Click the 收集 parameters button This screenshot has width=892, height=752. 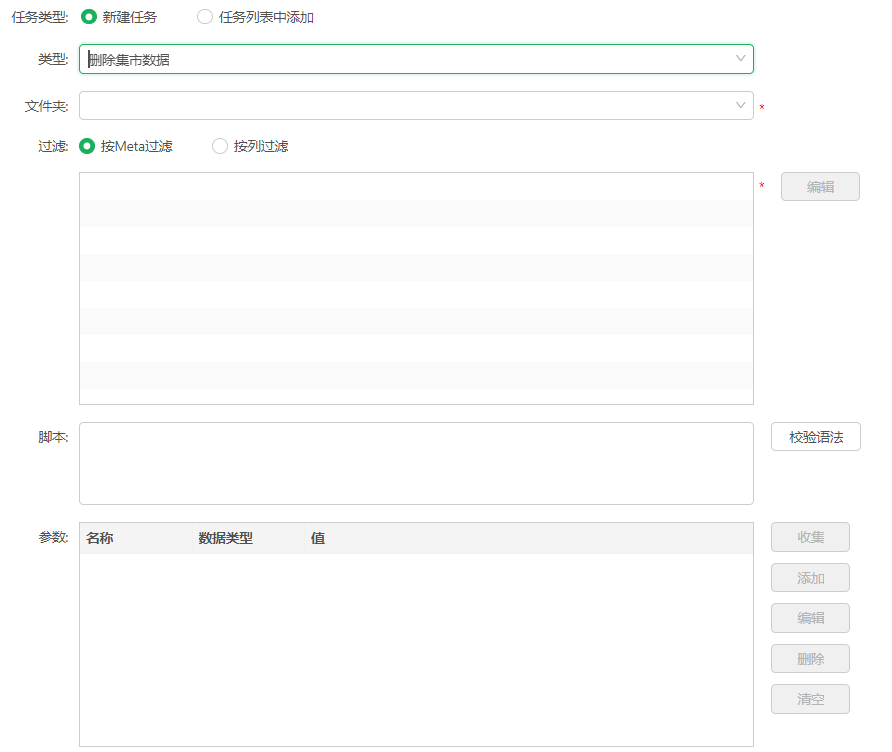[810, 537]
